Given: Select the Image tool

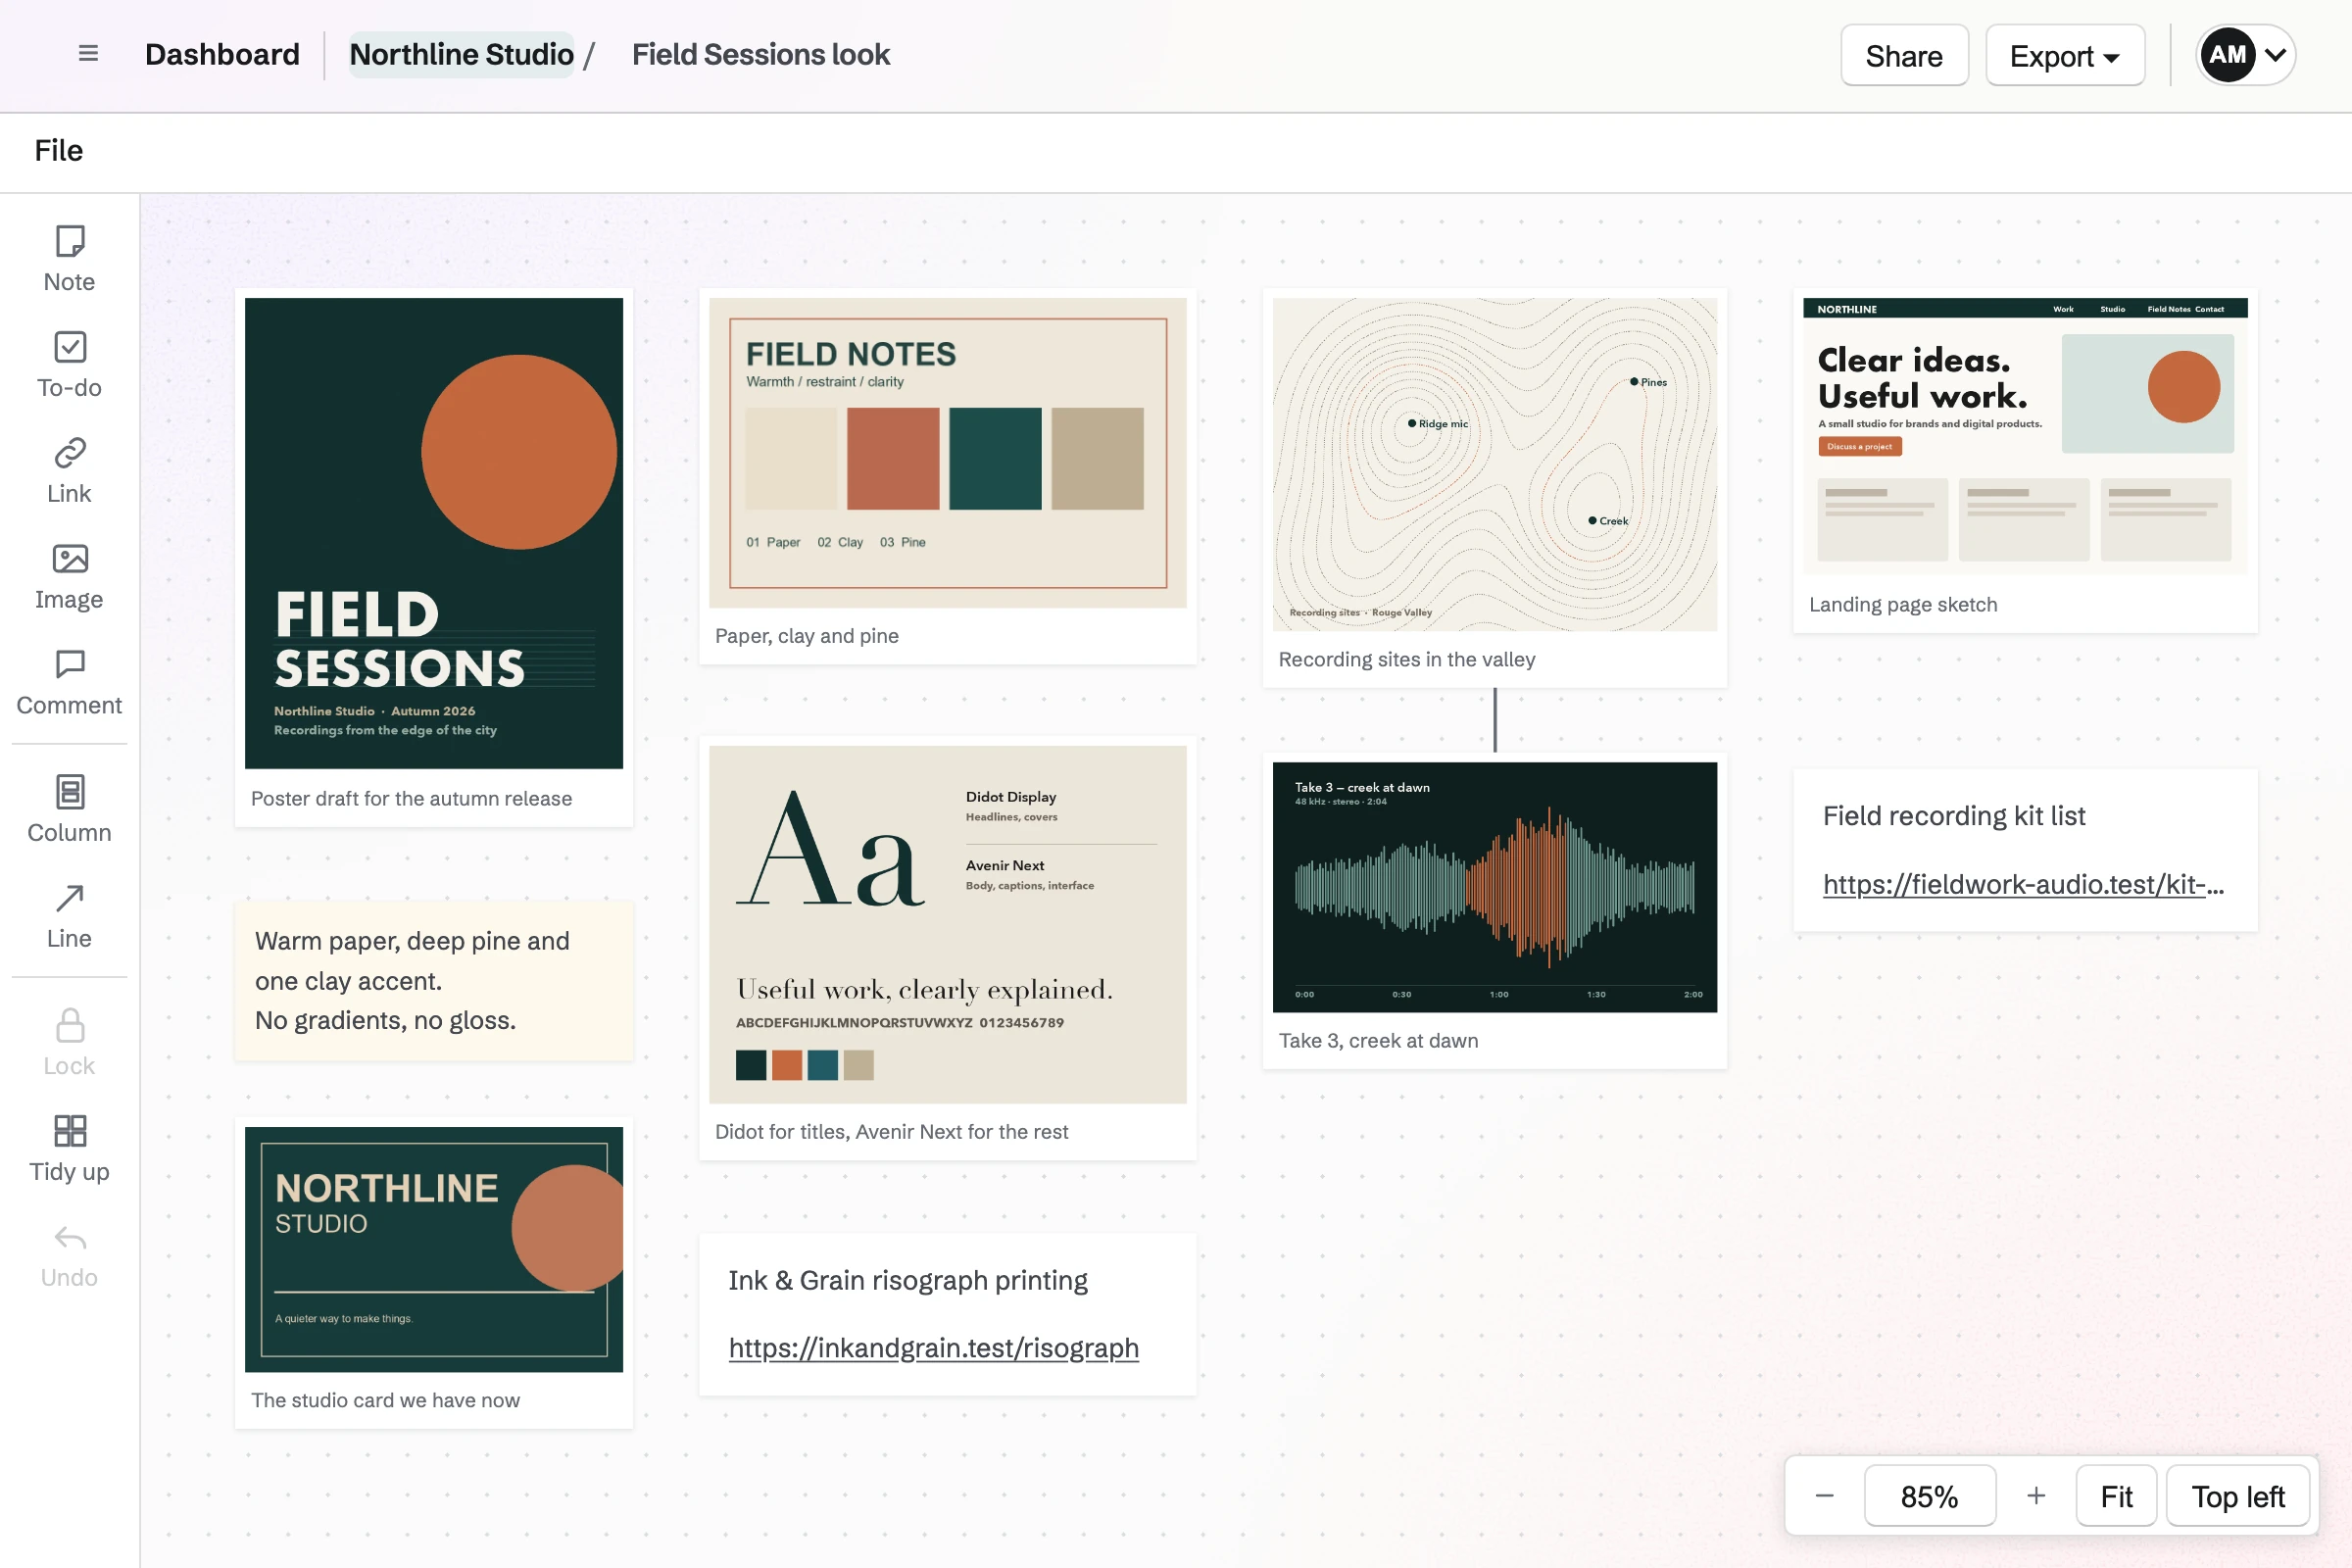Looking at the screenshot, I should 69,577.
